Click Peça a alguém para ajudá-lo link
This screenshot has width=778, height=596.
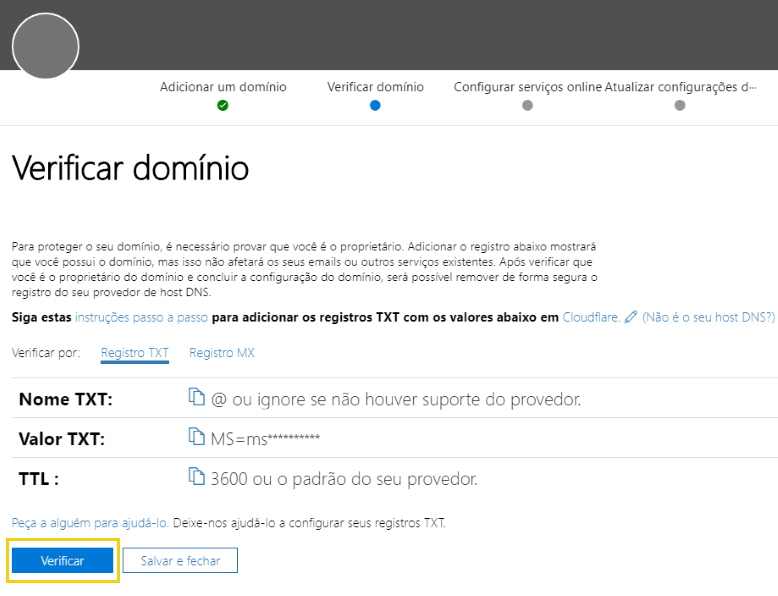[91, 523]
